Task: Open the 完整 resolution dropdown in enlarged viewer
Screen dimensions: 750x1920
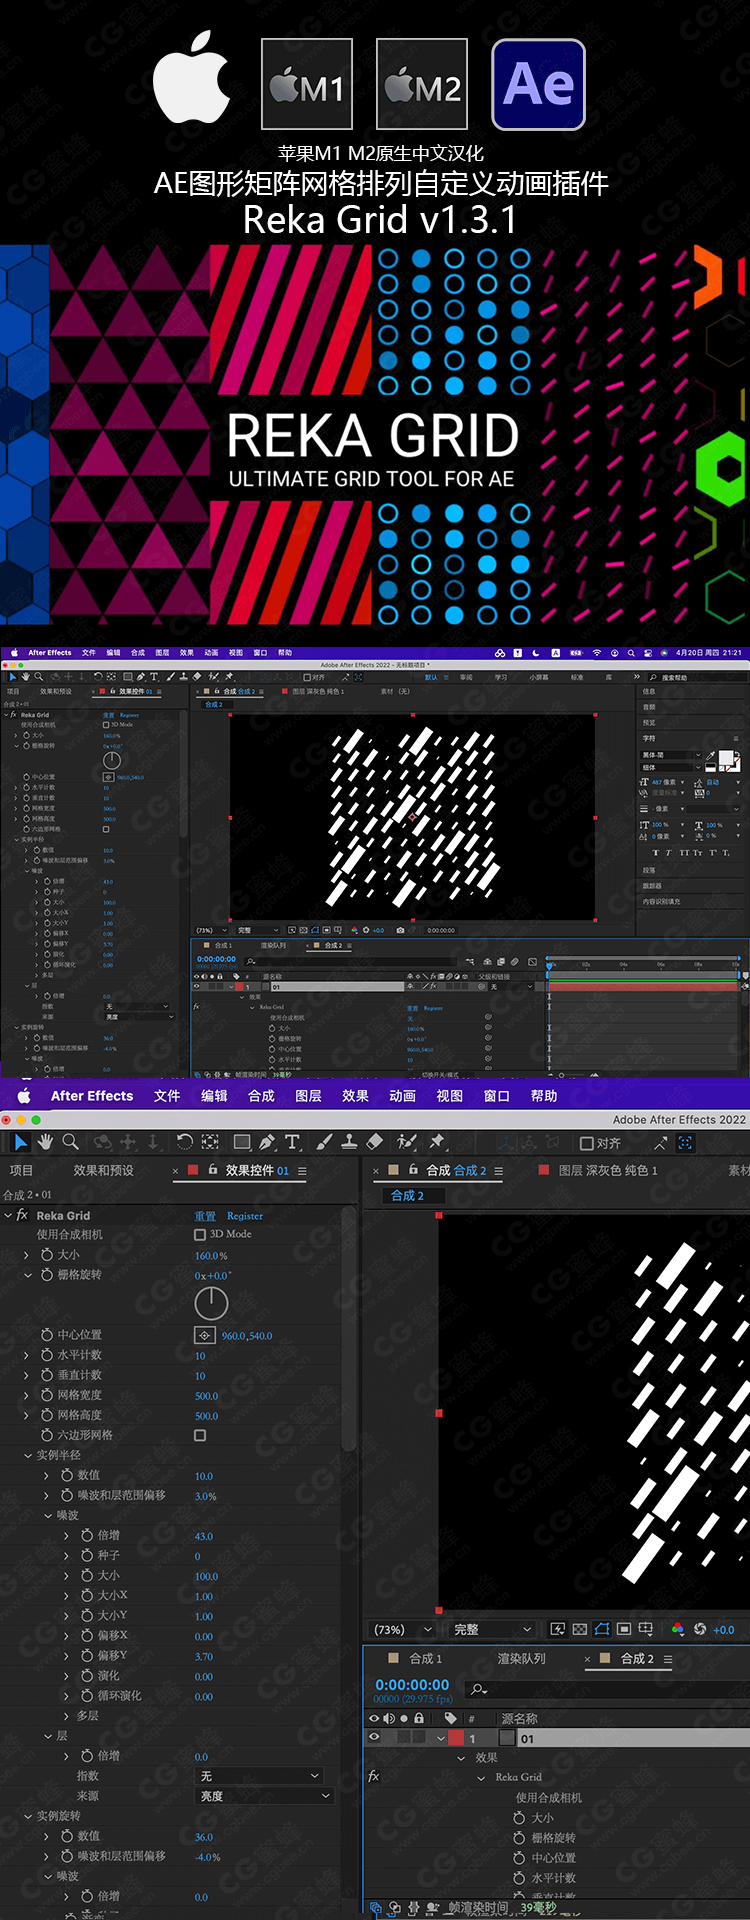Action: (492, 1629)
